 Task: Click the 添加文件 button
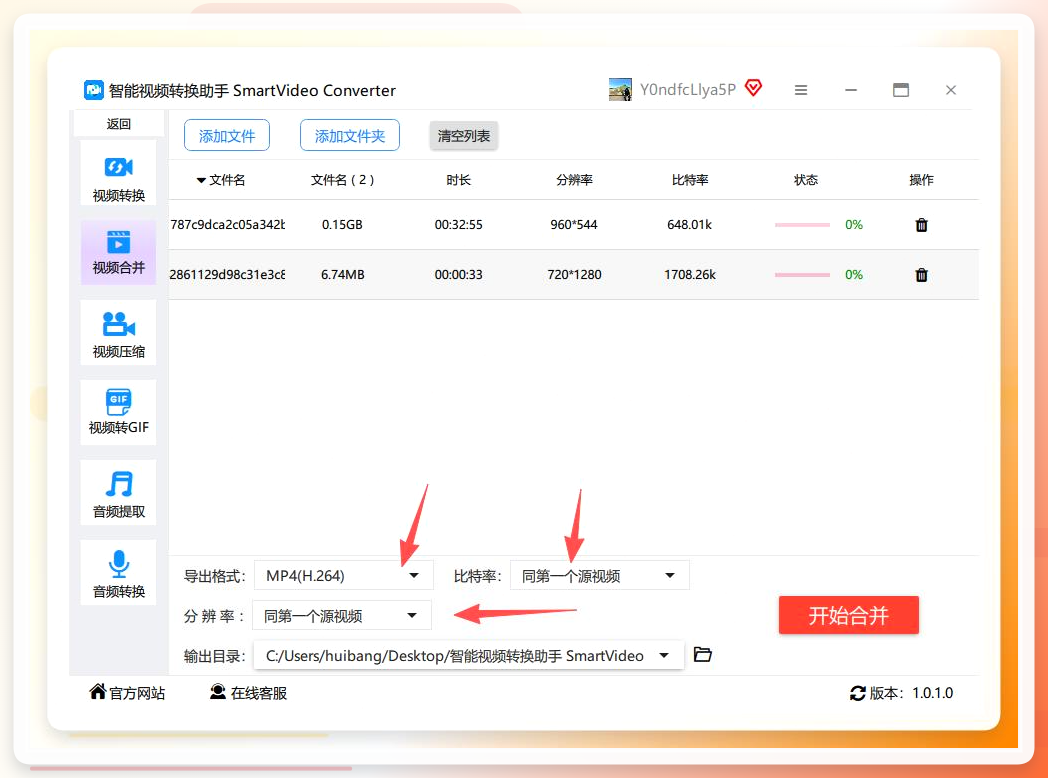(227, 136)
